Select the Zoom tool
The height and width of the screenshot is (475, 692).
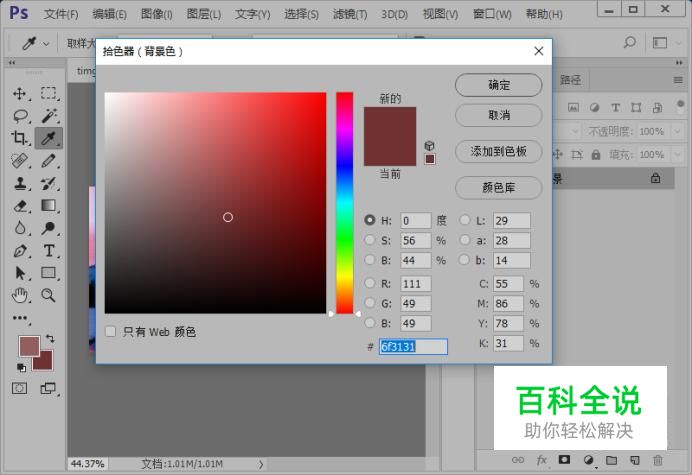pyautogui.click(x=49, y=295)
